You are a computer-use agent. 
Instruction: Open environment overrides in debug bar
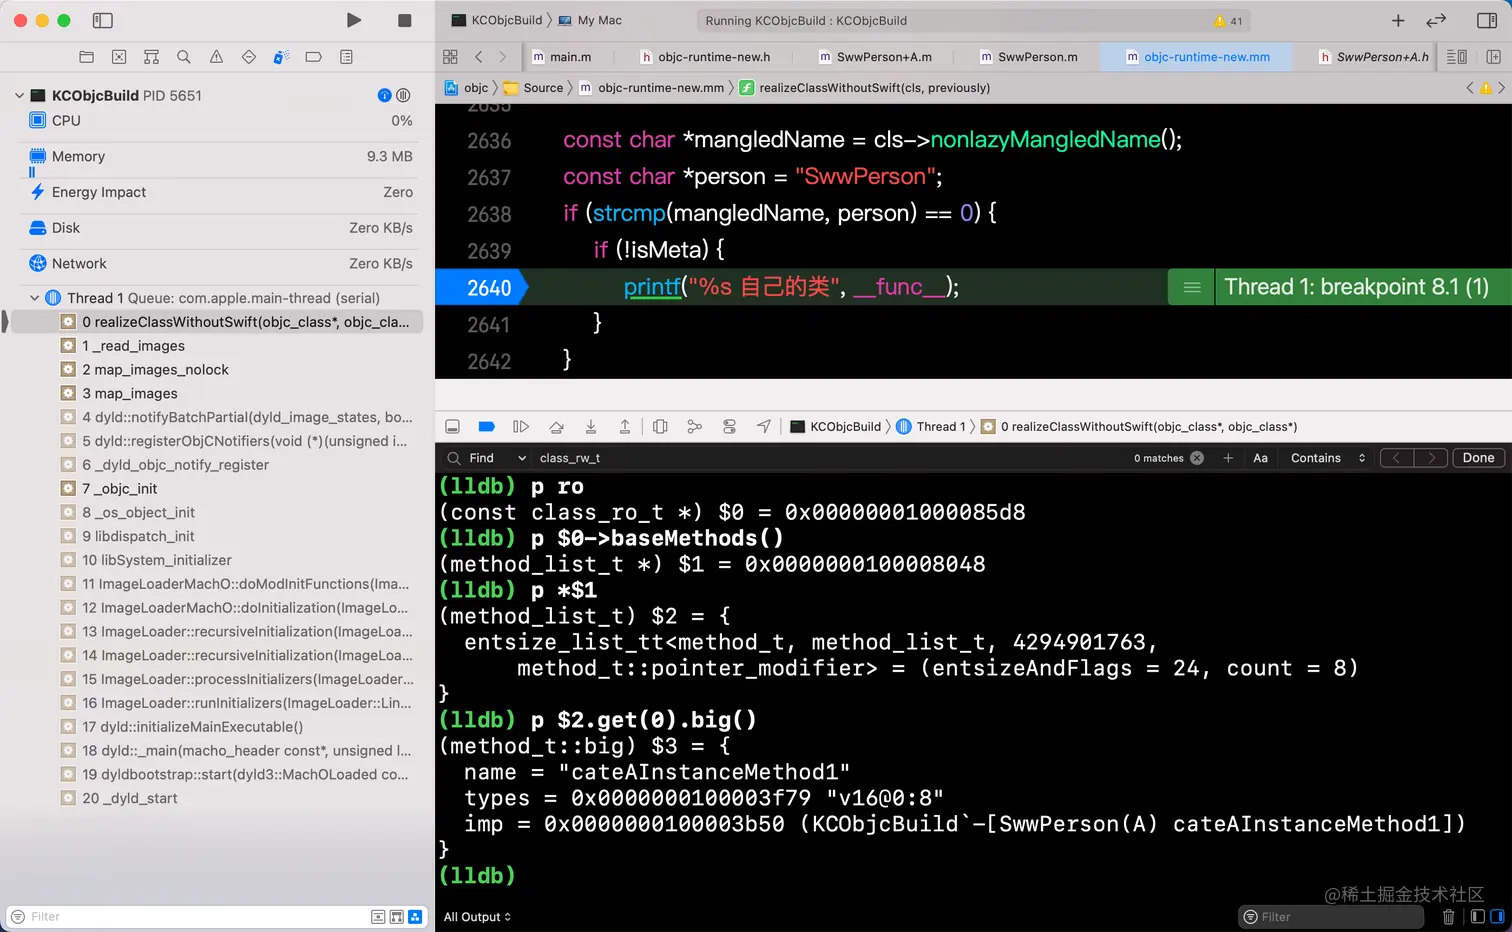coord(730,427)
